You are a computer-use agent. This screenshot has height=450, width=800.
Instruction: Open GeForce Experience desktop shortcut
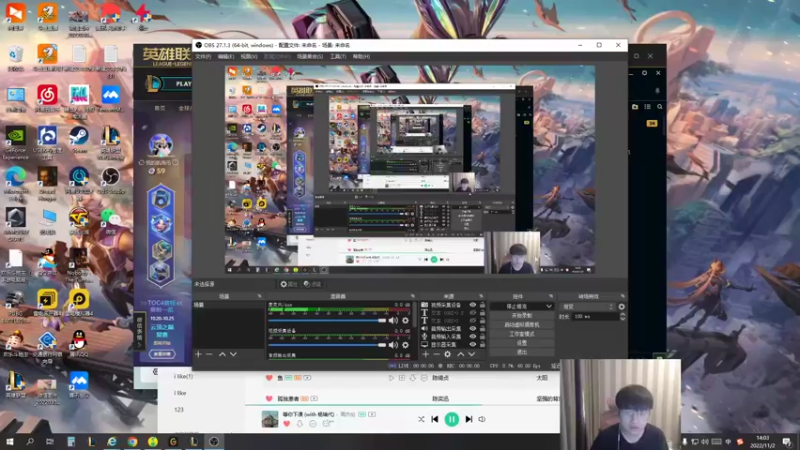tap(16, 142)
